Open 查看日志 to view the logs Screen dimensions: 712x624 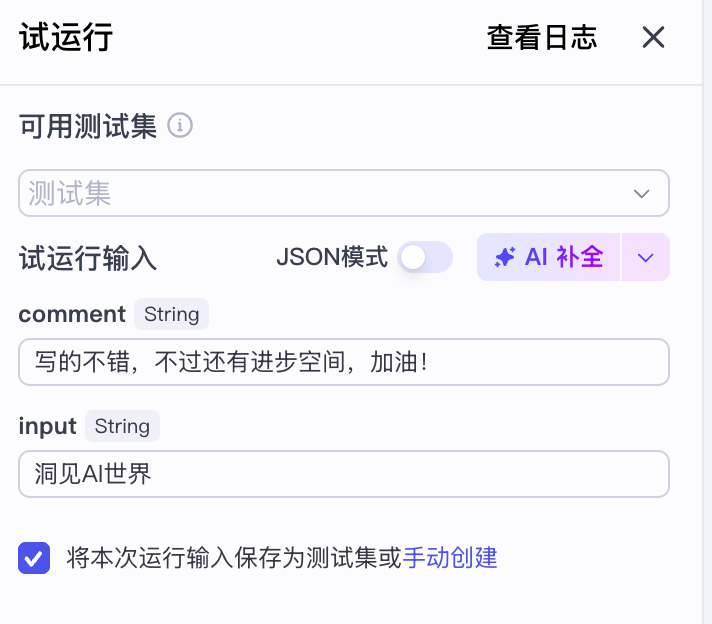point(541,38)
